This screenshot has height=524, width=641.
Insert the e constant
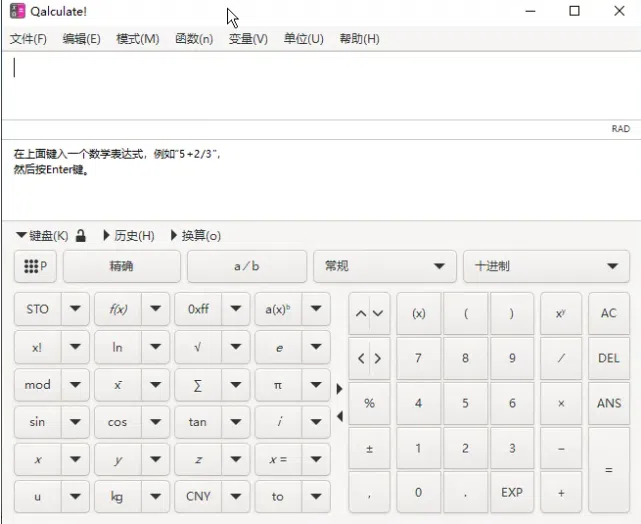278,347
